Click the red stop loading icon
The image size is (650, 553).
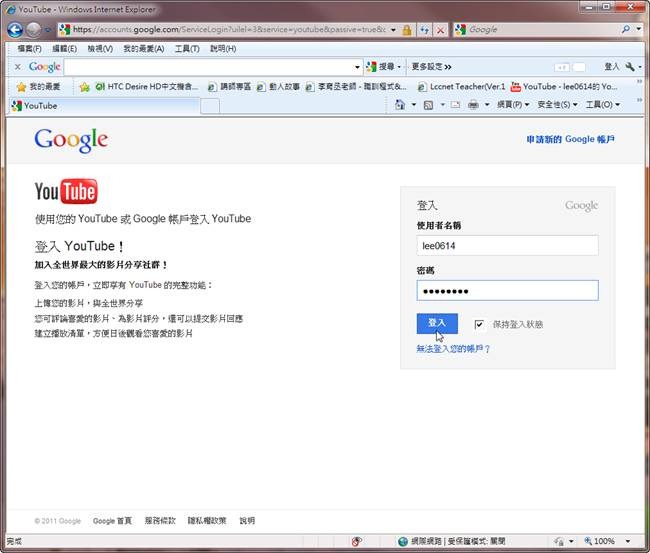(x=440, y=30)
